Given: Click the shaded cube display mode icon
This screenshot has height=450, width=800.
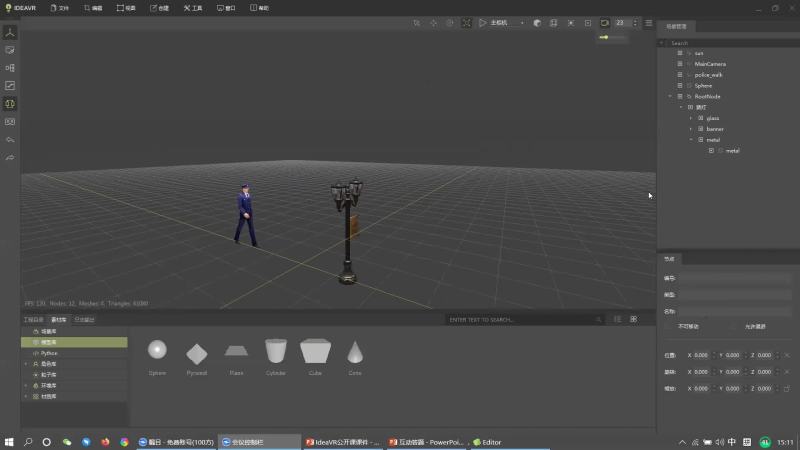Looking at the screenshot, I should [x=537, y=23].
